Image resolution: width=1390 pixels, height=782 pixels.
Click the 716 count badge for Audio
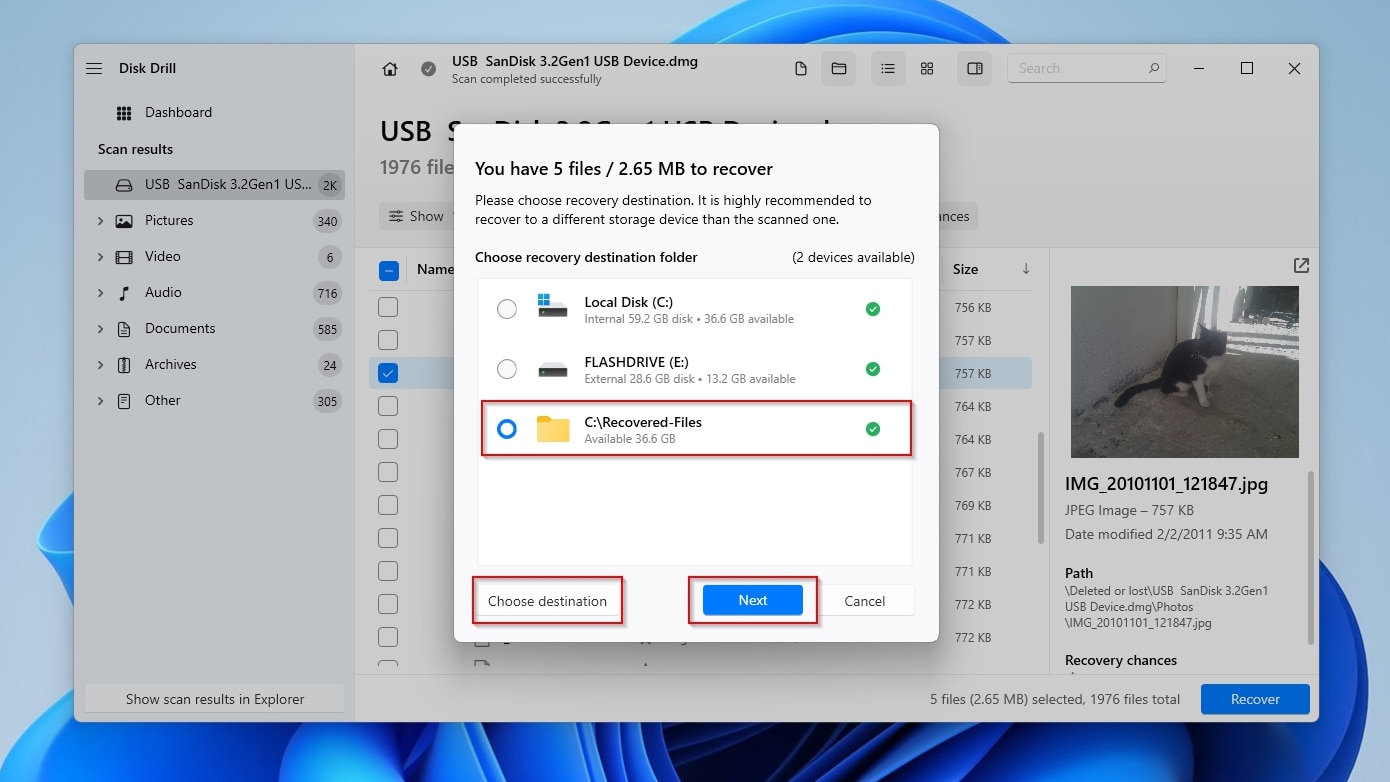326,293
